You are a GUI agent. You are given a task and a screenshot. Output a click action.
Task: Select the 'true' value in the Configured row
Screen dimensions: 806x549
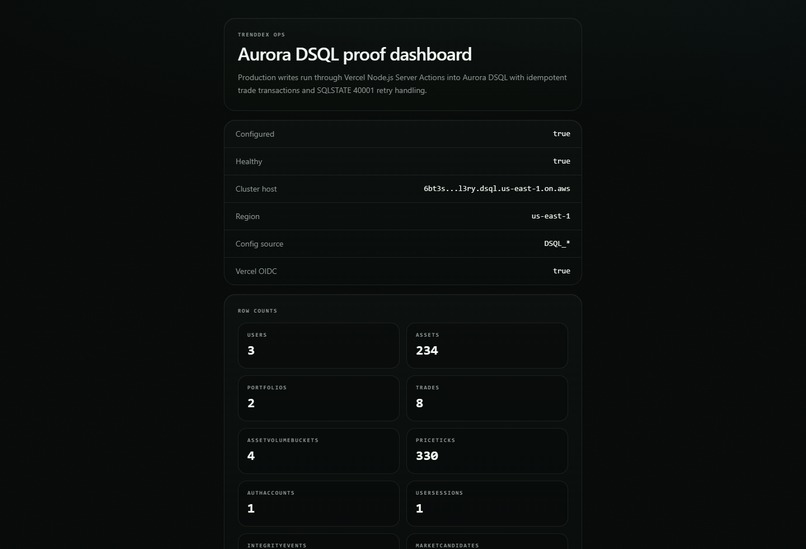point(561,134)
